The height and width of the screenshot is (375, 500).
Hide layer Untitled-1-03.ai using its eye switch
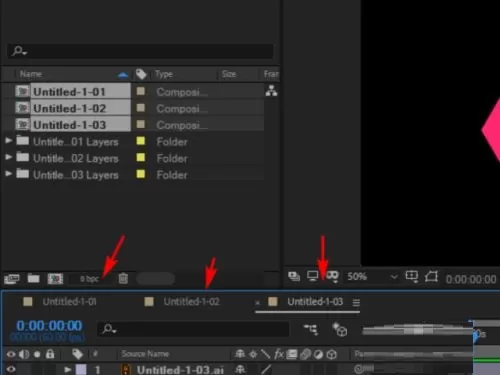tap(11, 369)
